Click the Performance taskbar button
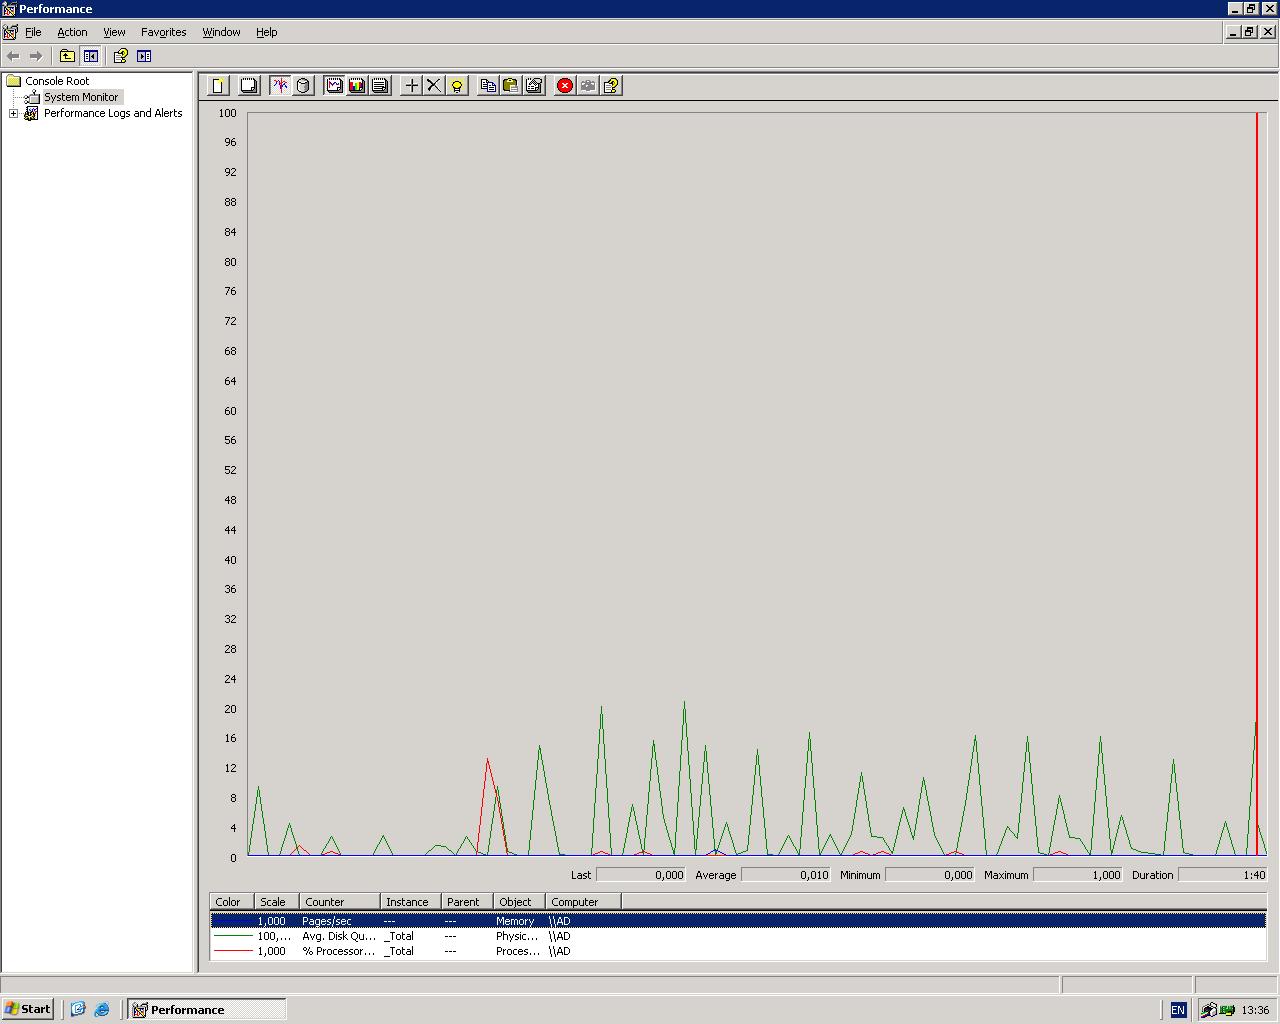 tap(207, 1009)
